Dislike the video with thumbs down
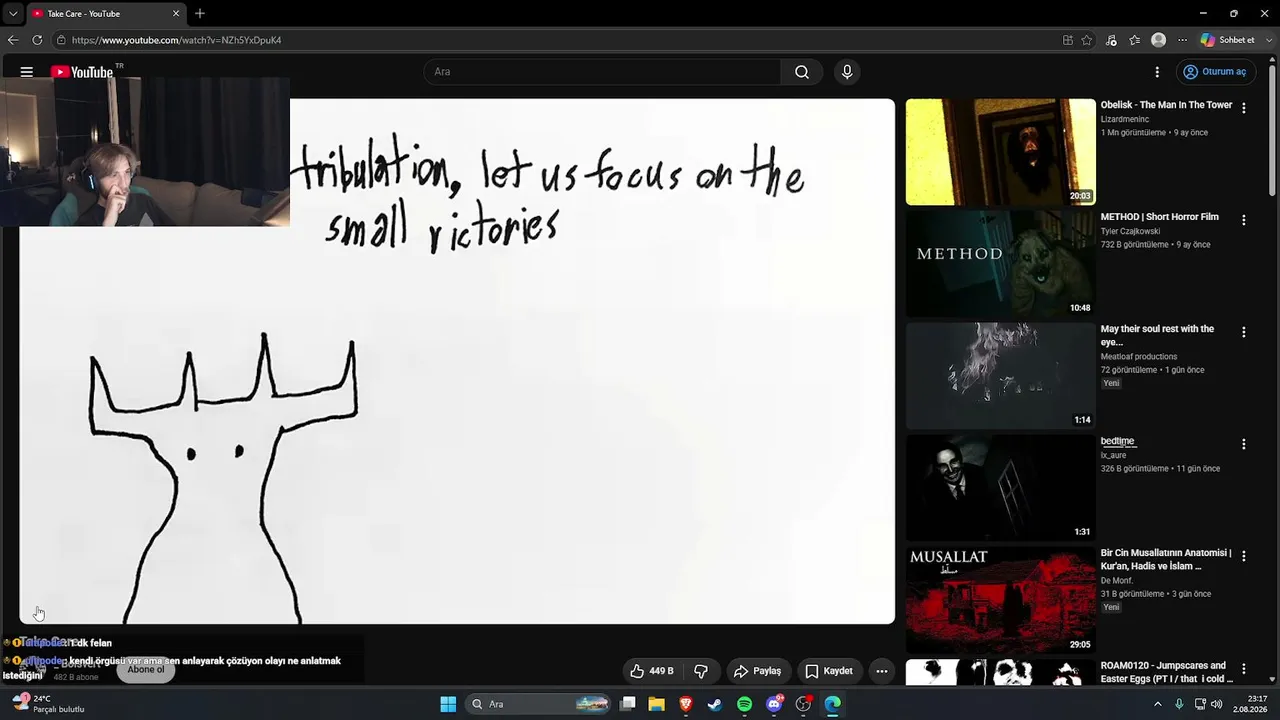The width and height of the screenshot is (1280, 720). point(701,671)
